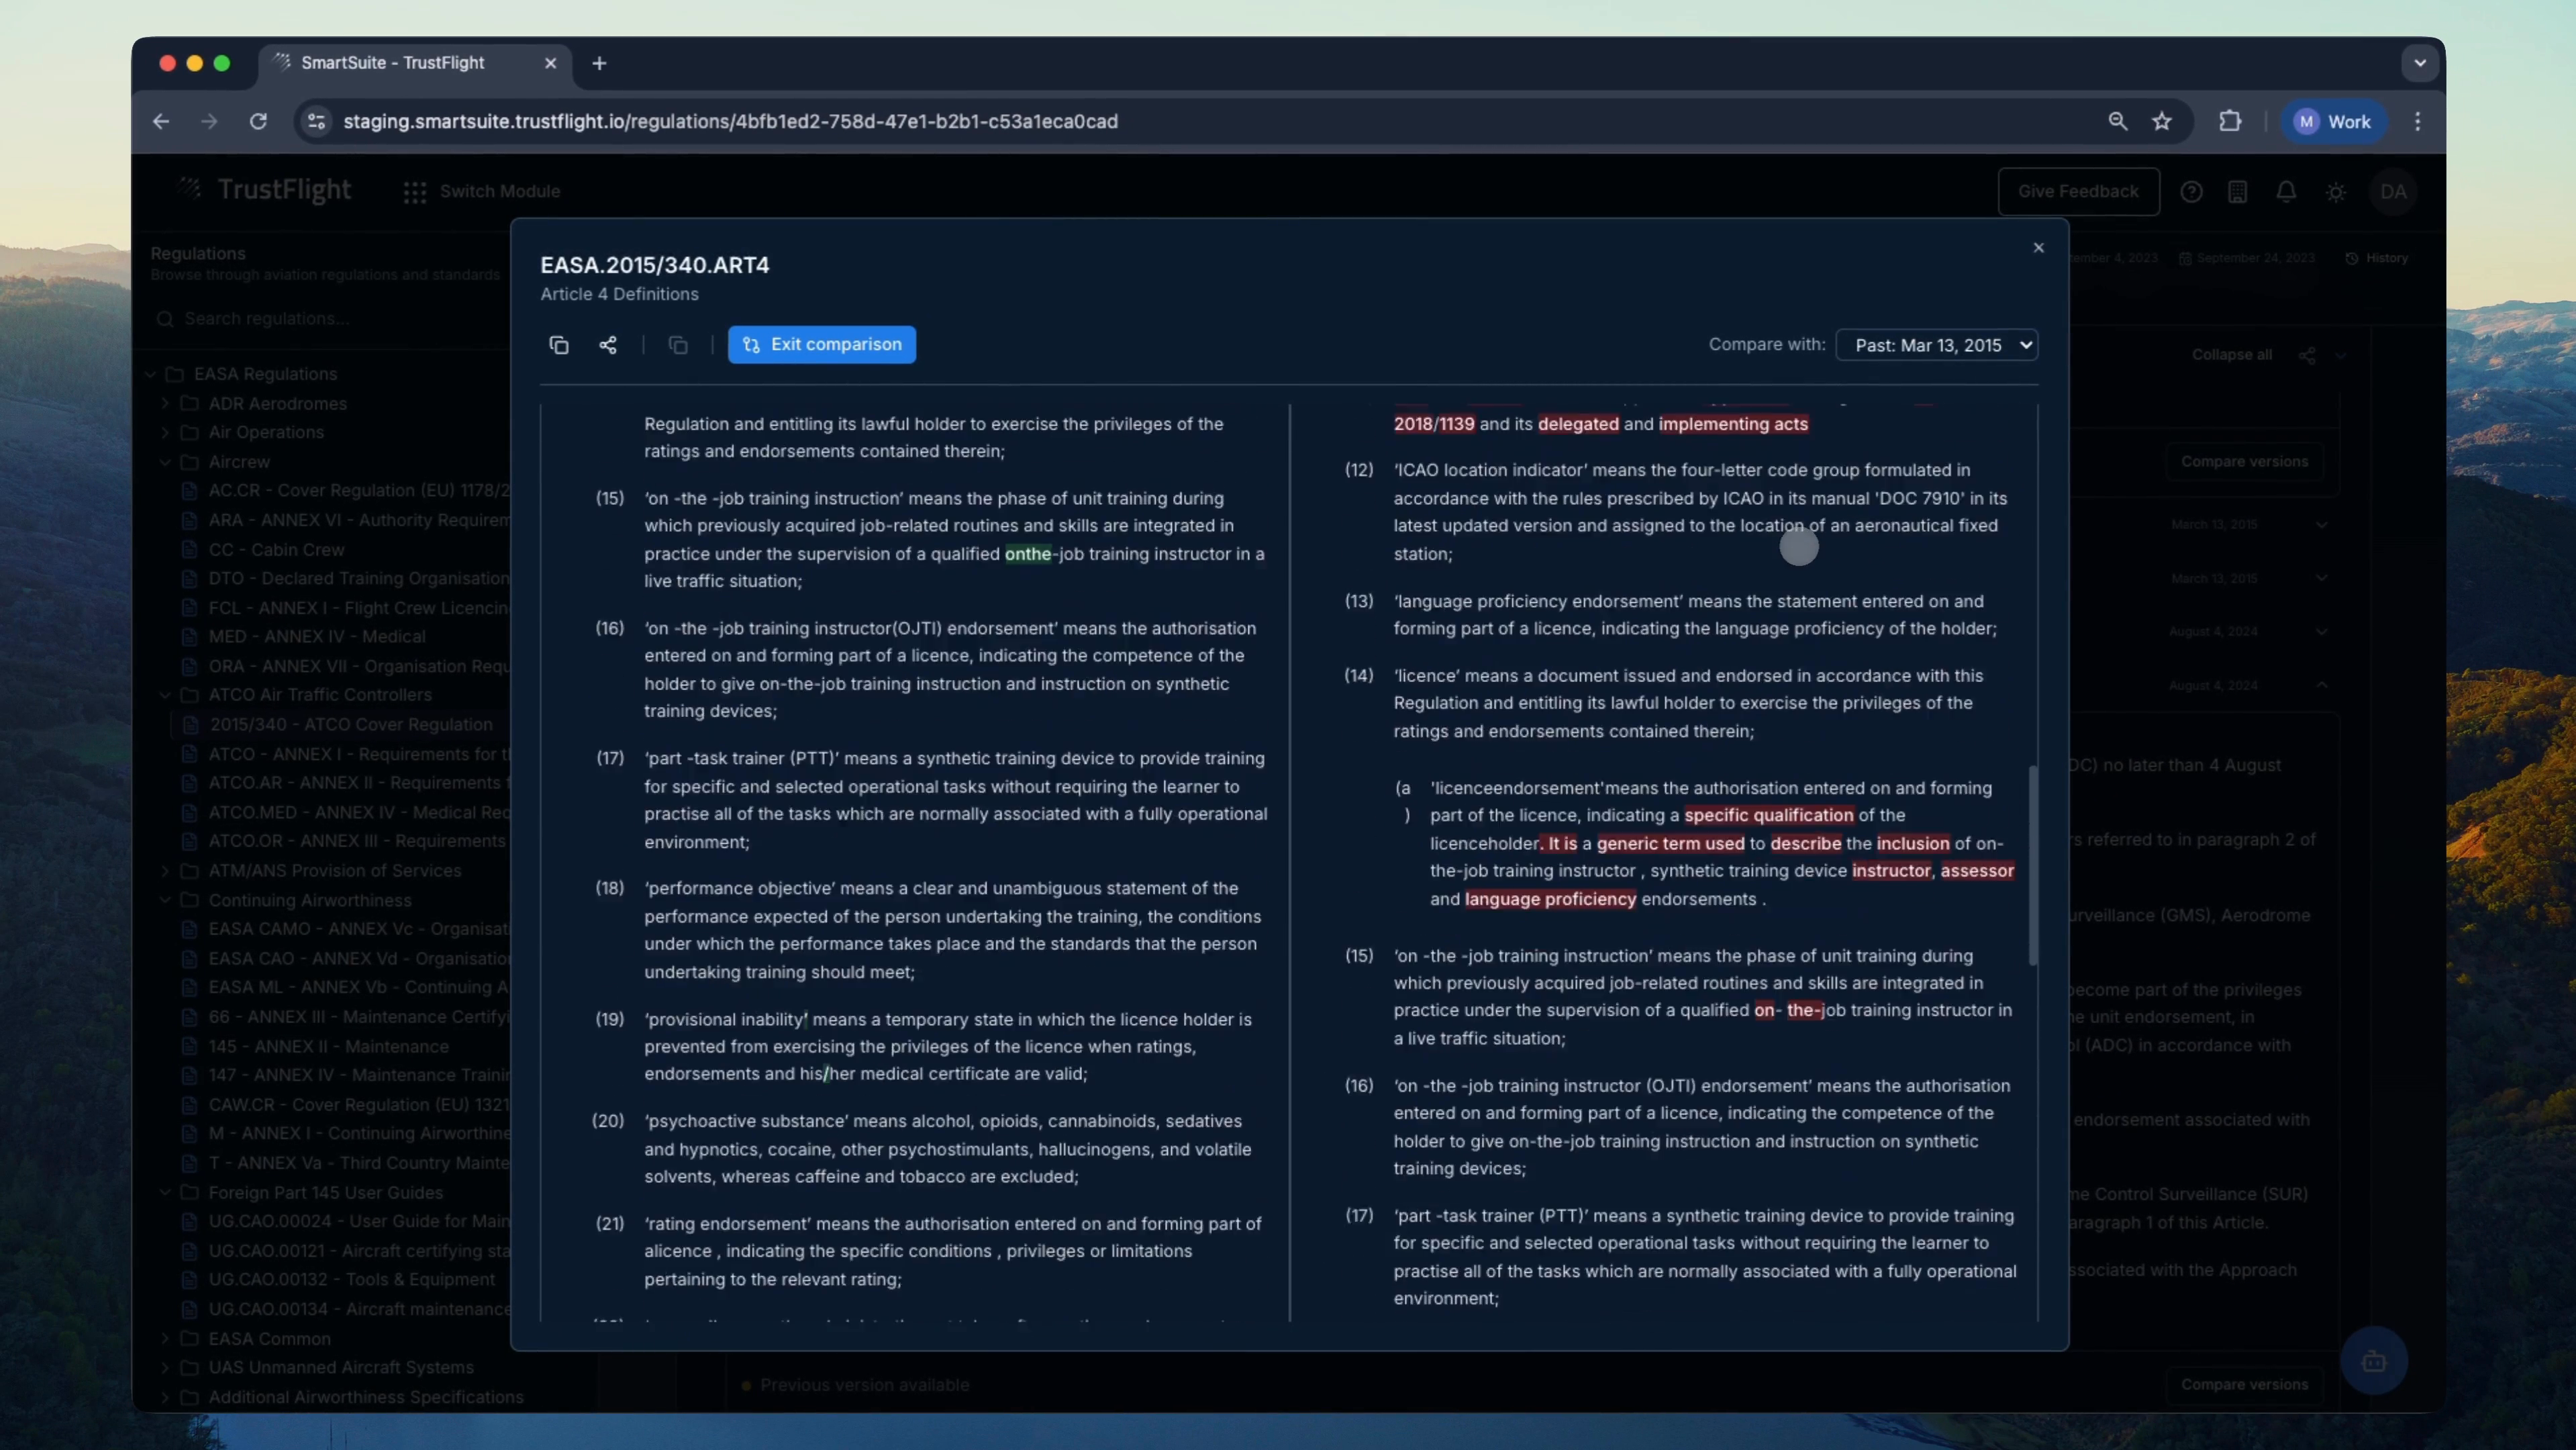Click the duplicate icon next to Exit comparison
2576x1450 pixels.
tap(678, 345)
